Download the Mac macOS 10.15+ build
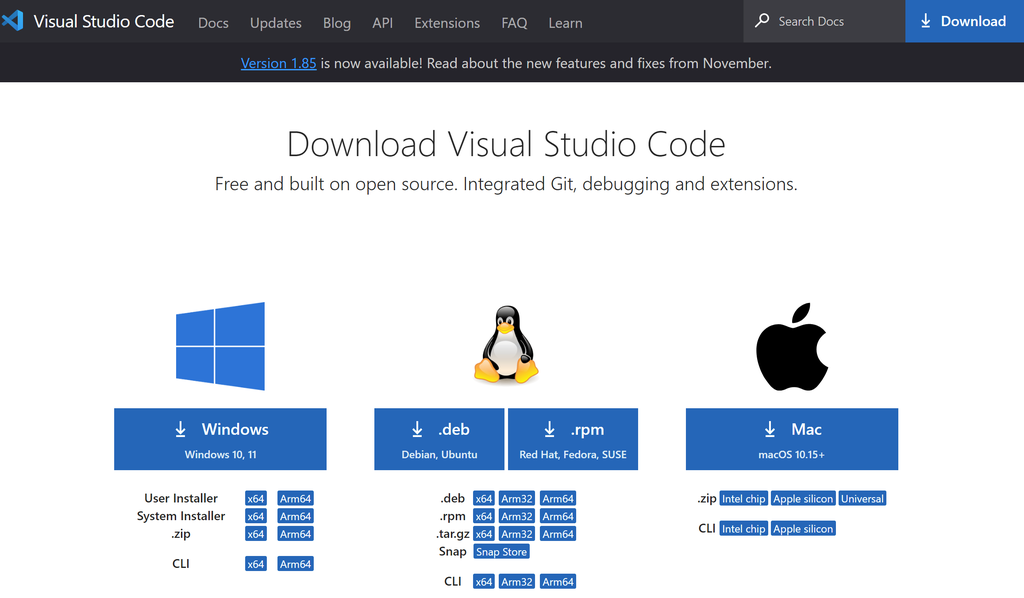Viewport: 1024px width, 598px height. 792,439
